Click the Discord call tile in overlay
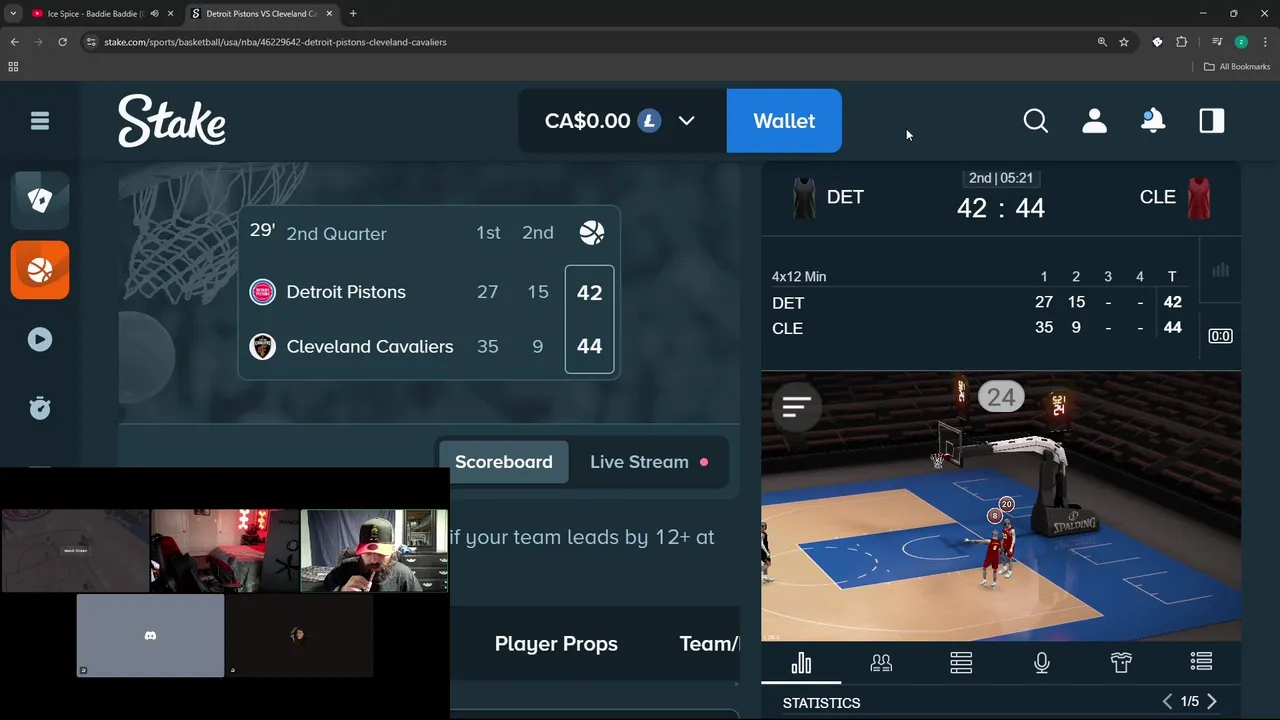This screenshot has width=1280, height=720. (150, 636)
